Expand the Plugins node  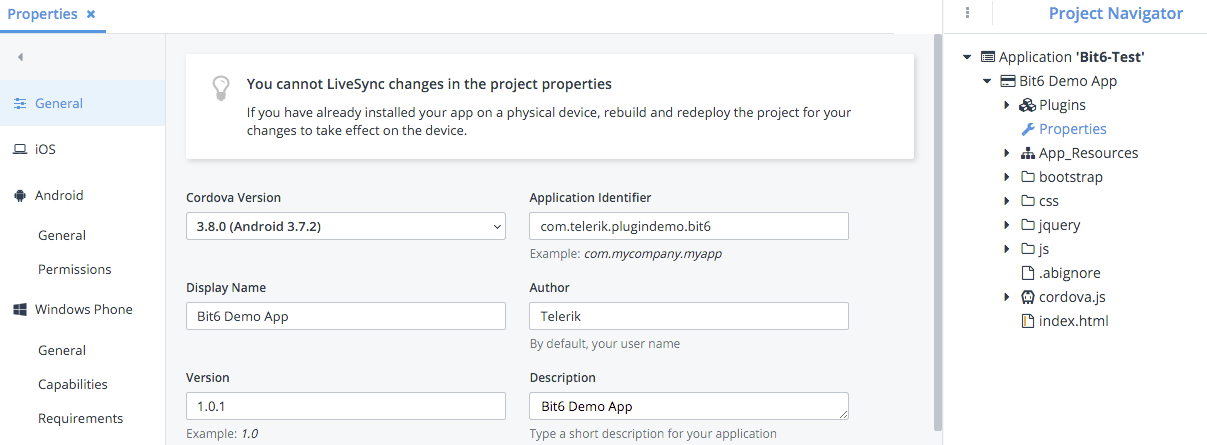(1007, 105)
